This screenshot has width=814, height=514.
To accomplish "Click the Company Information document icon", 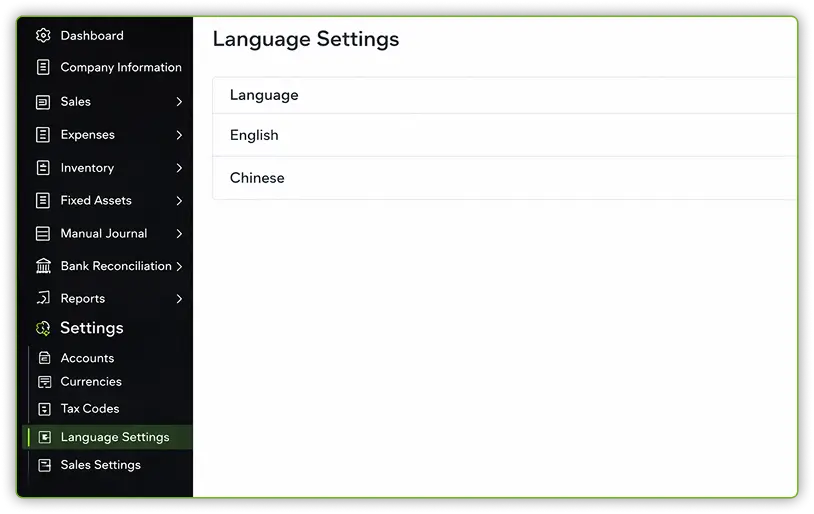I will [x=43, y=68].
